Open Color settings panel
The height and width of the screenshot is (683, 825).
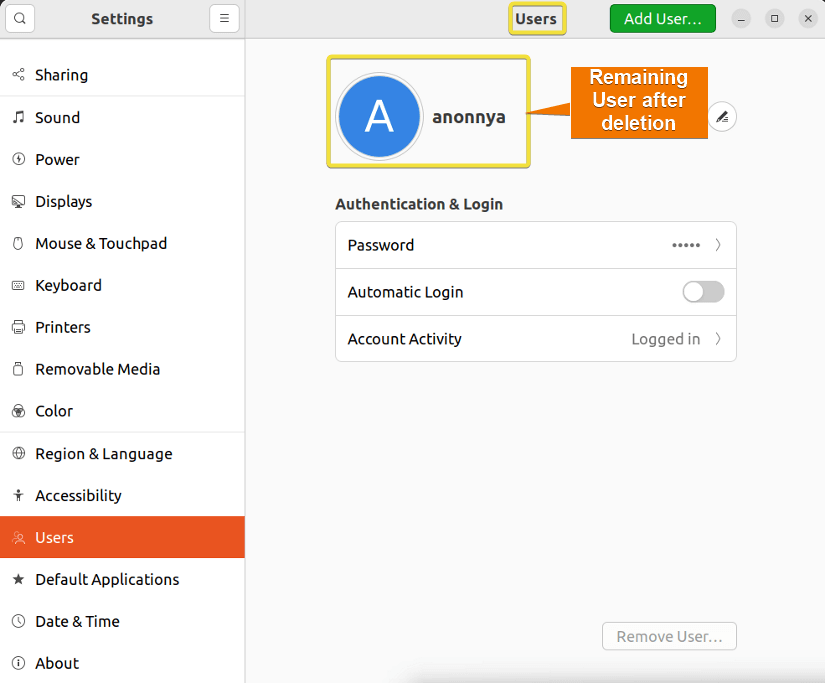pos(122,411)
